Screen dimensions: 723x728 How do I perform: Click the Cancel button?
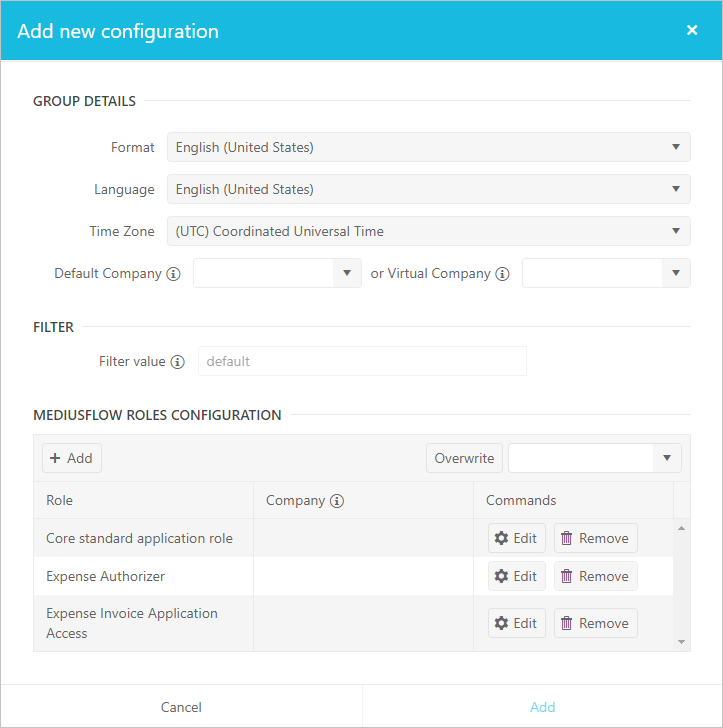[x=181, y=707]
